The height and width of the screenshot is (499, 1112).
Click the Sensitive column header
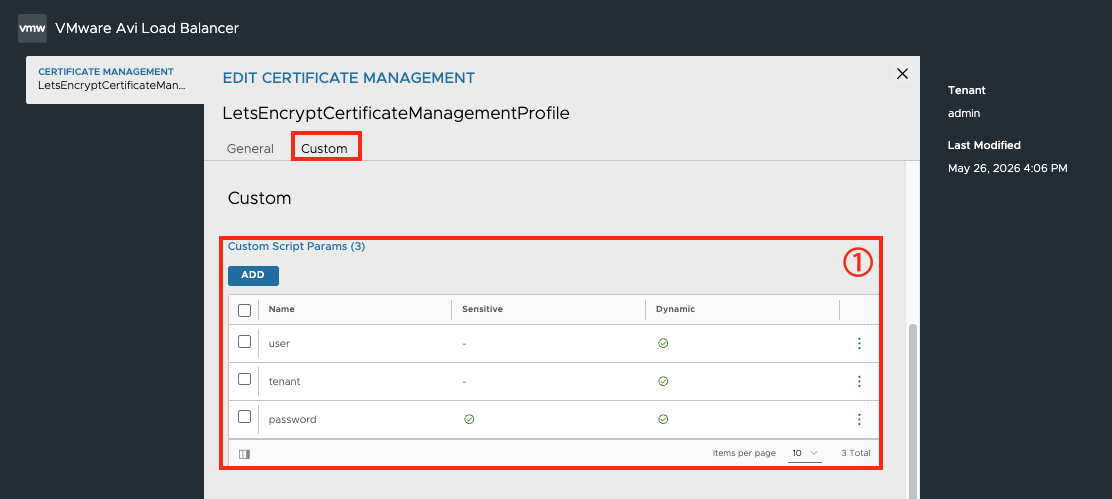(x=482, y=309)
